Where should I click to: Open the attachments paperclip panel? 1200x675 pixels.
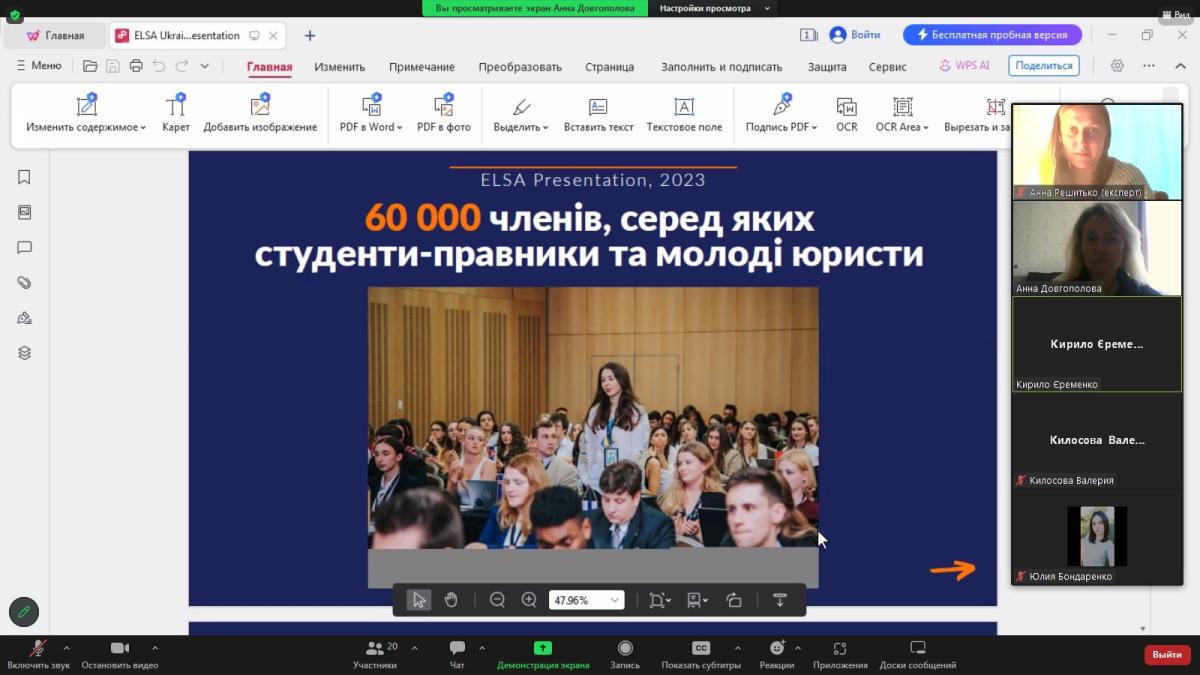pyautogui.click(x=24, y=283)
